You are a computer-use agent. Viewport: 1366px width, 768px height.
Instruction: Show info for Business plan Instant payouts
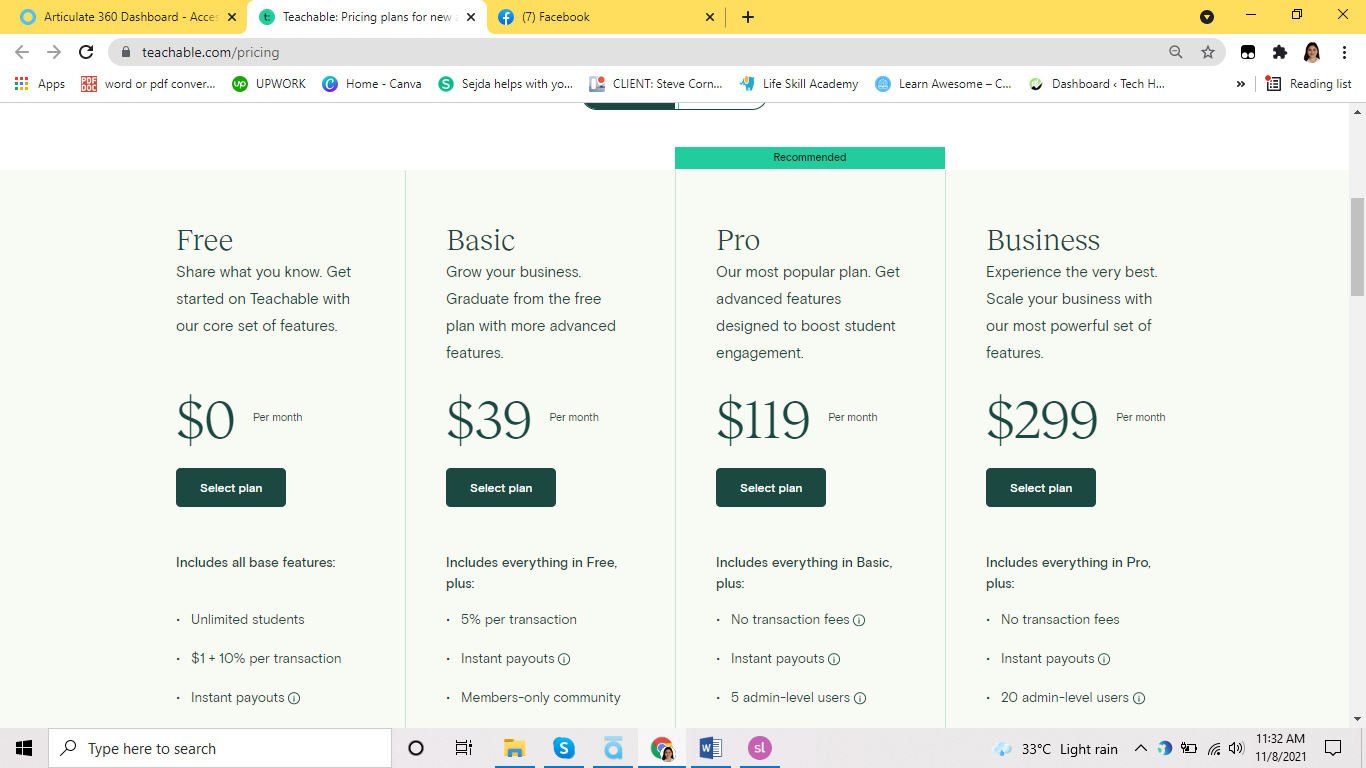(1104, 659)
